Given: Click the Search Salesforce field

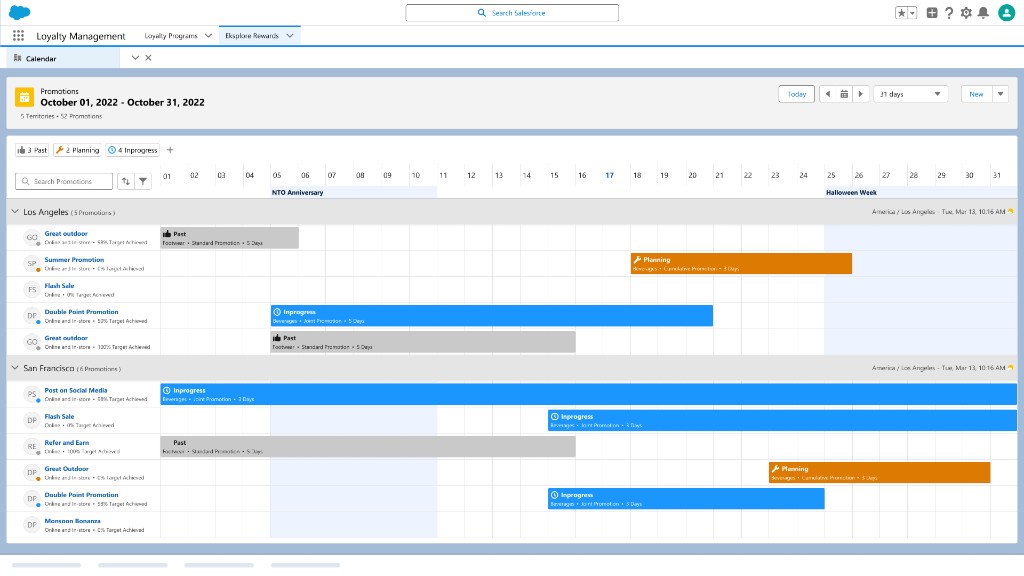Looking at the screenshot, I should tap(512, 12).
